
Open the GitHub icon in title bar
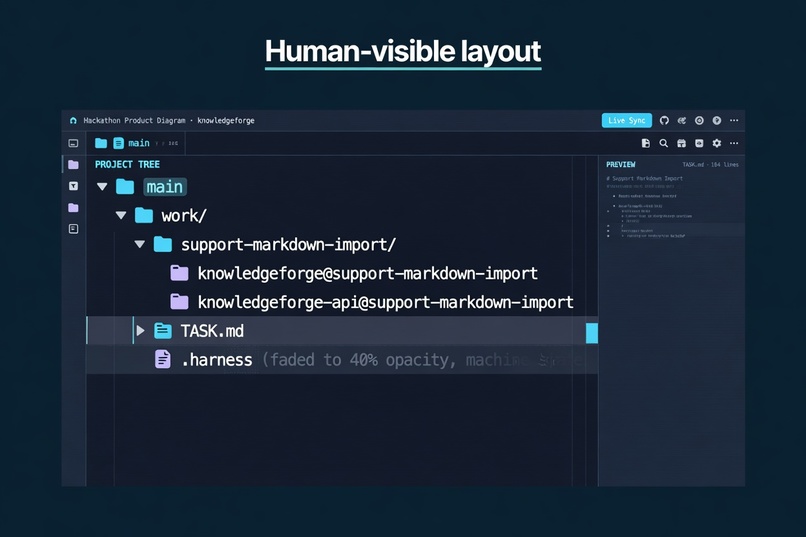pyautogui.click(x=664, y=120)
